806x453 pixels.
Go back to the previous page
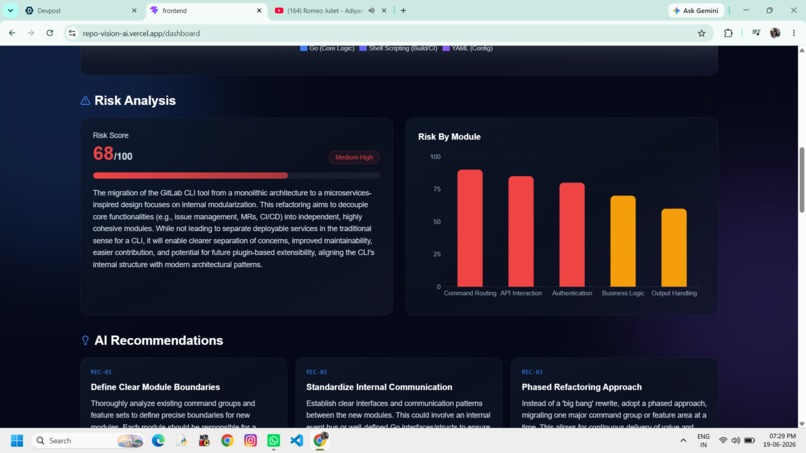click(12, 33)
